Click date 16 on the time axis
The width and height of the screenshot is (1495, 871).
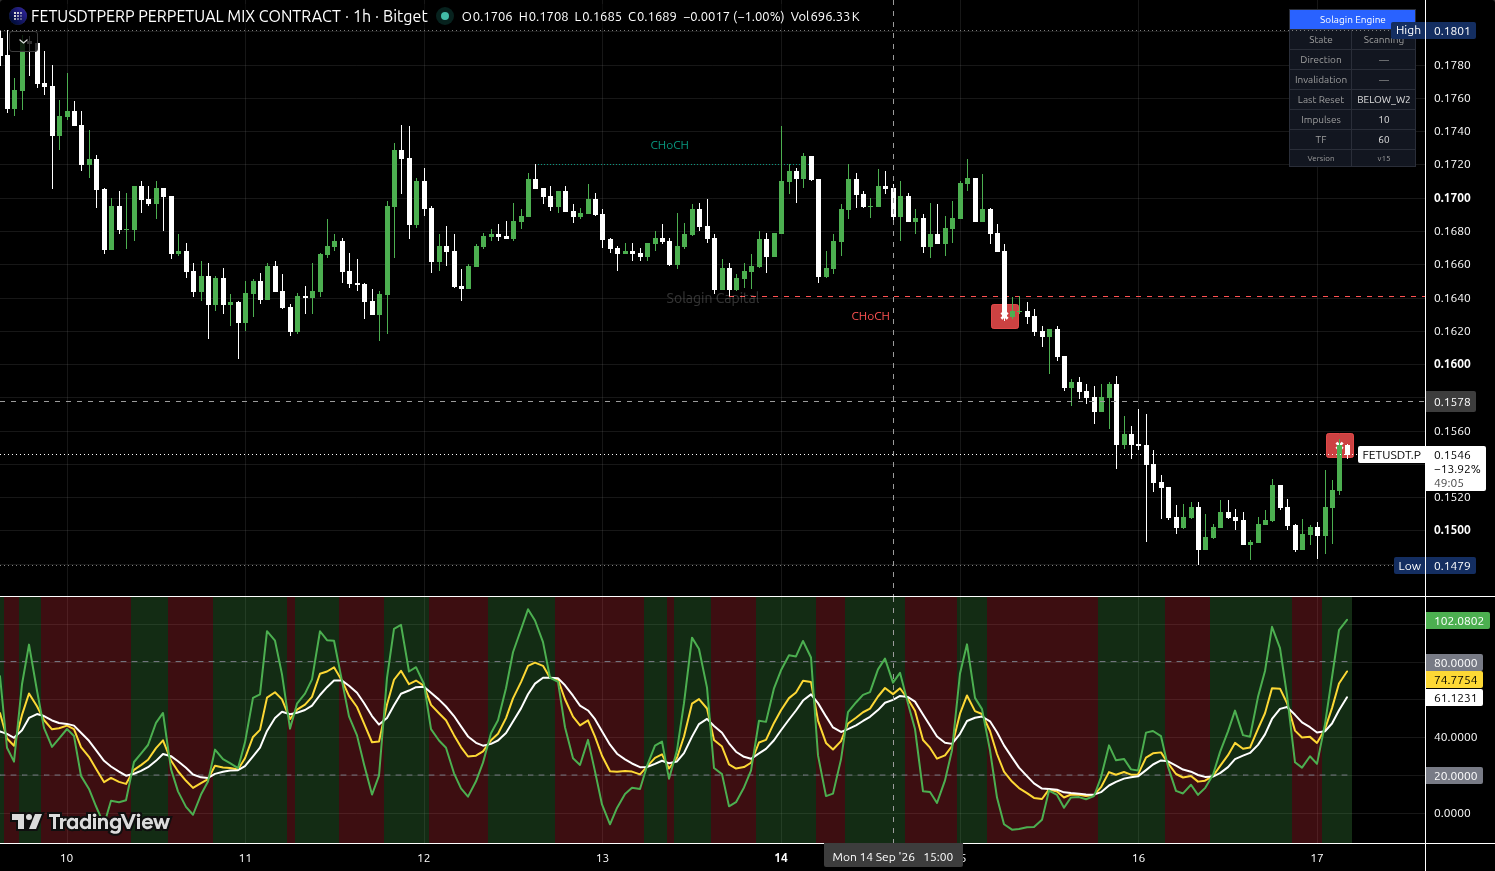(1138, 858)
